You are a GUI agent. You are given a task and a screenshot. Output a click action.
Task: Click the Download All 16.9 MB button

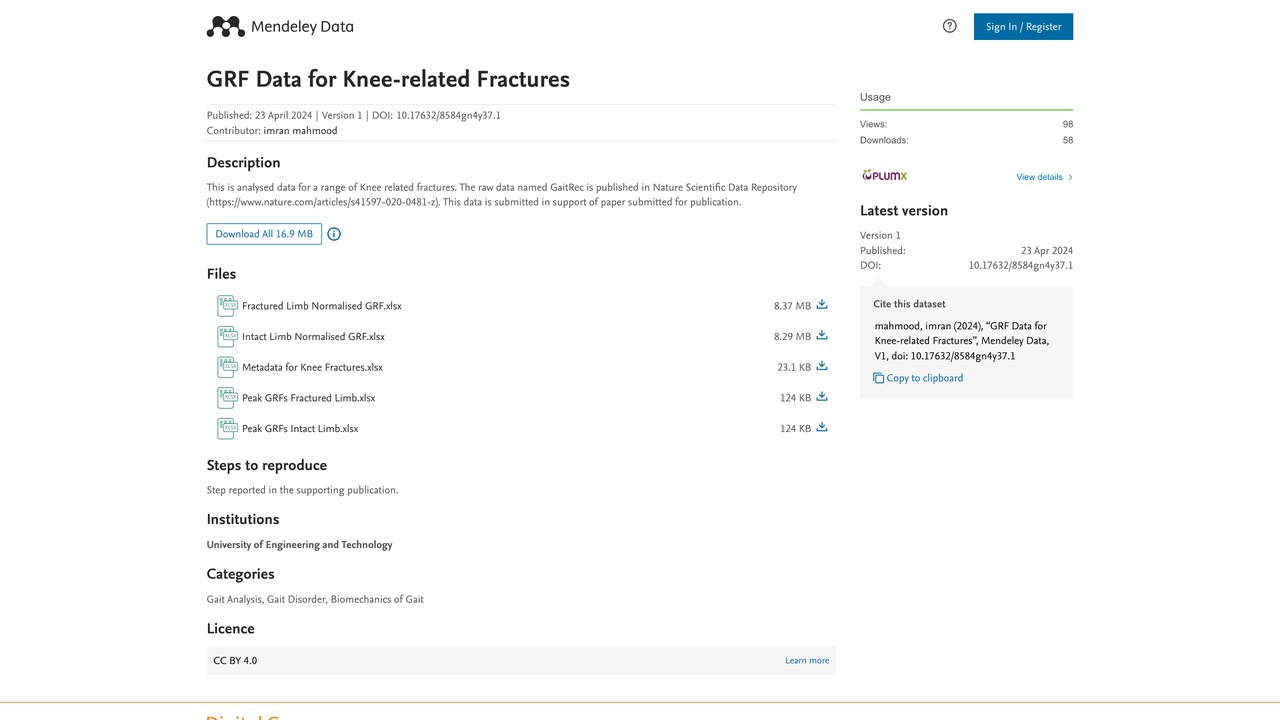[x=264, y=234]
